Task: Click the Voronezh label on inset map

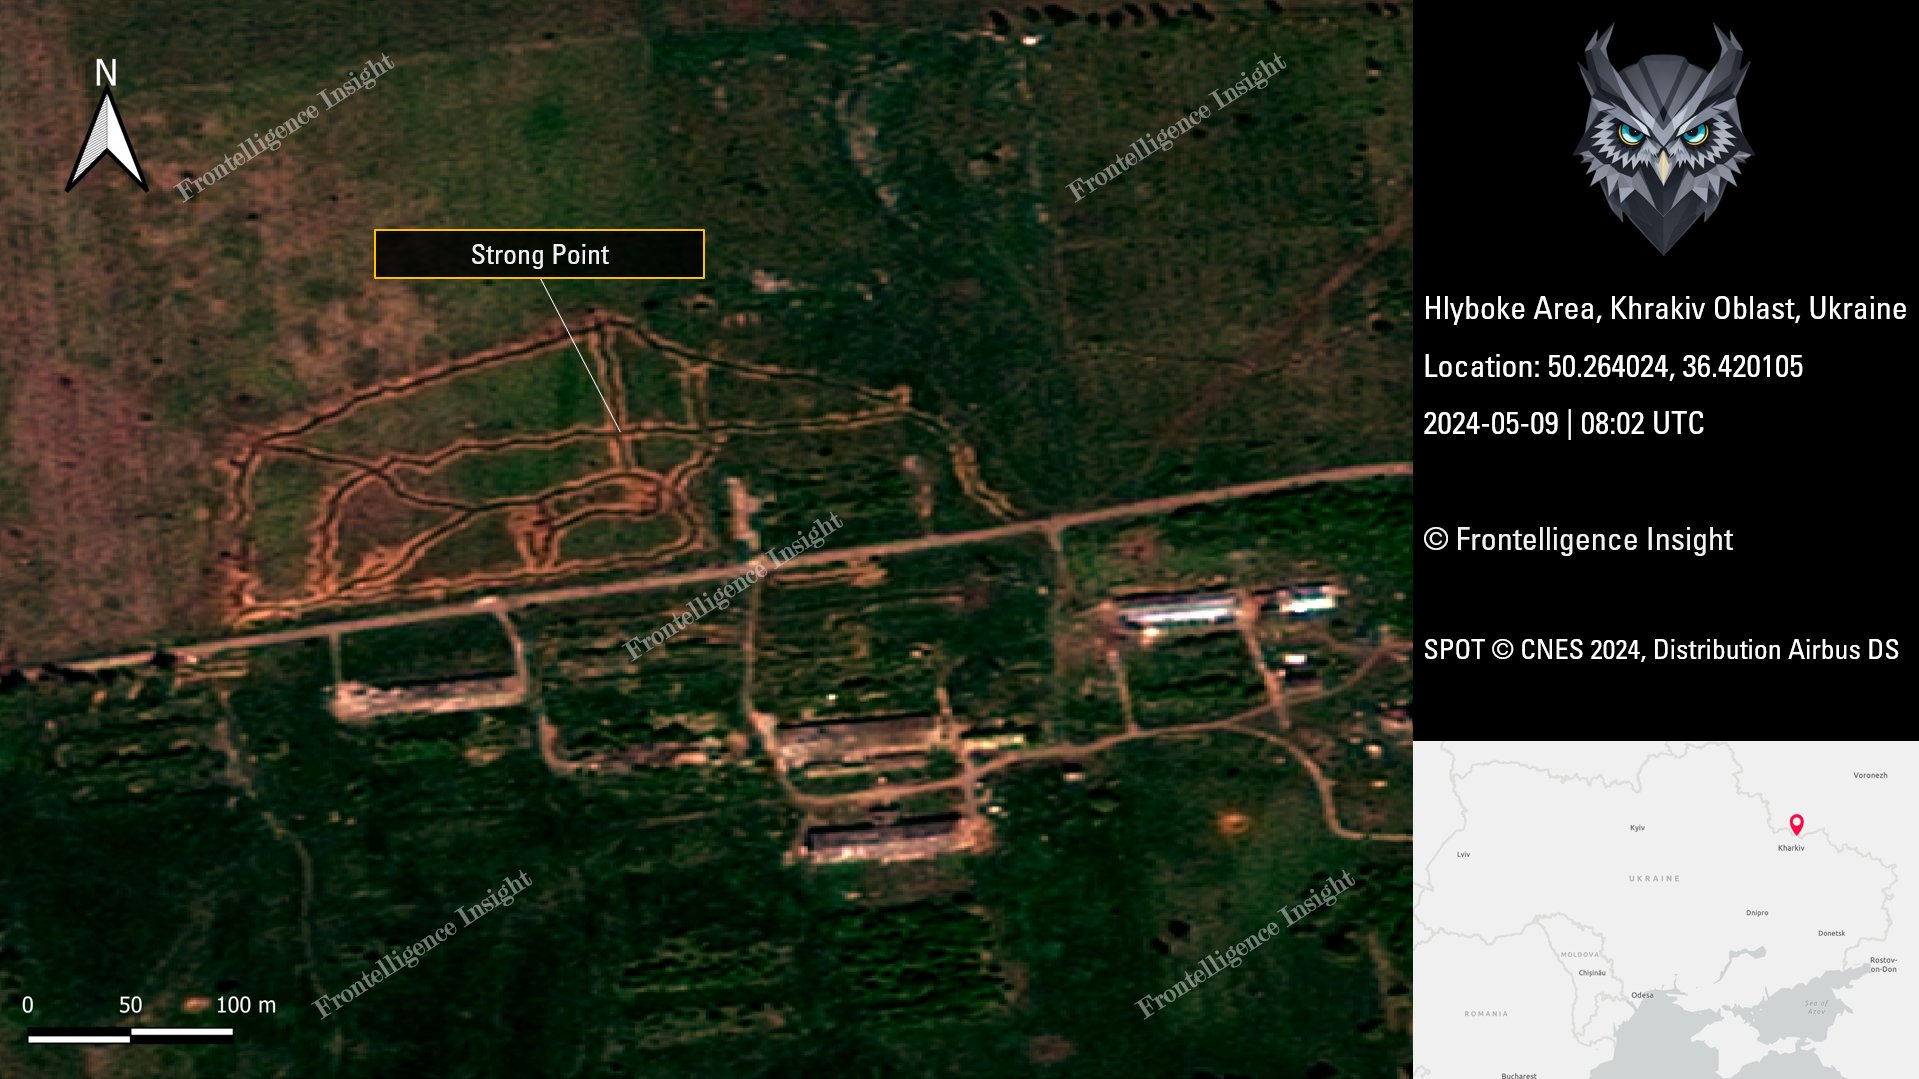Action: click(1870, 775)
